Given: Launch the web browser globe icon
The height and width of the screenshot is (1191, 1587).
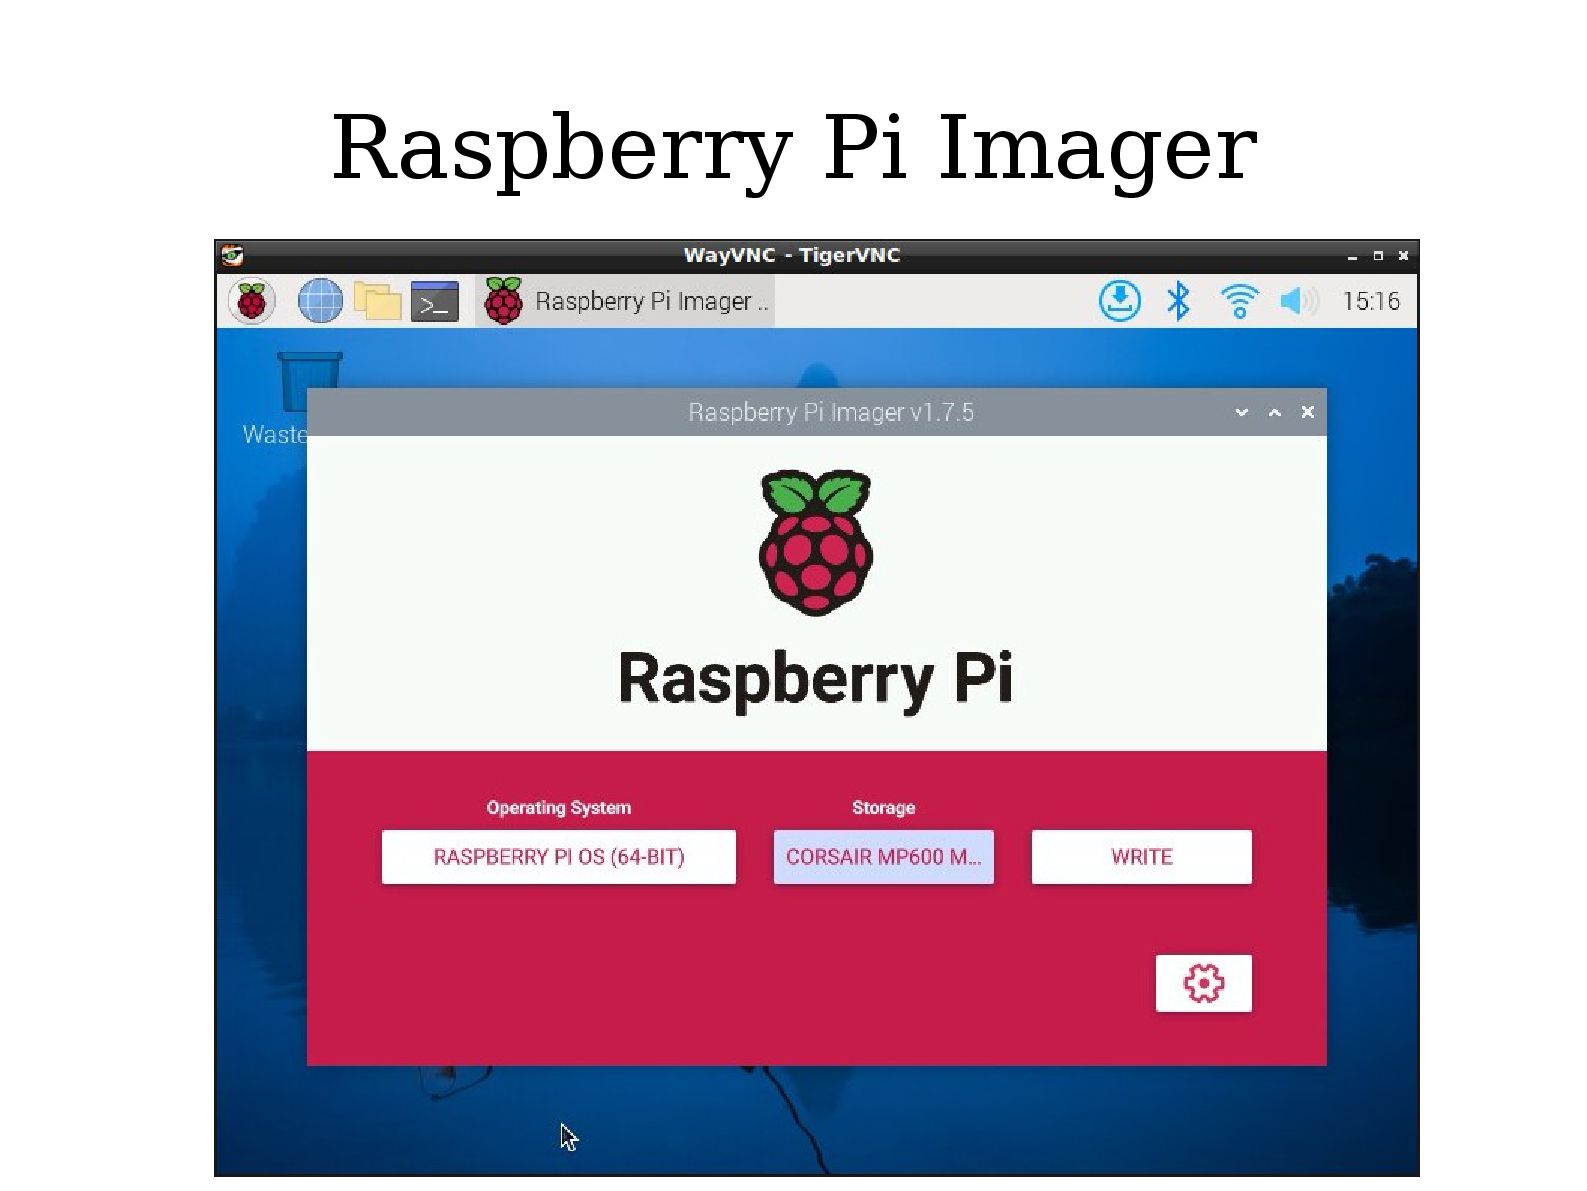Looking at the screenshot, I should click(320, 300).
